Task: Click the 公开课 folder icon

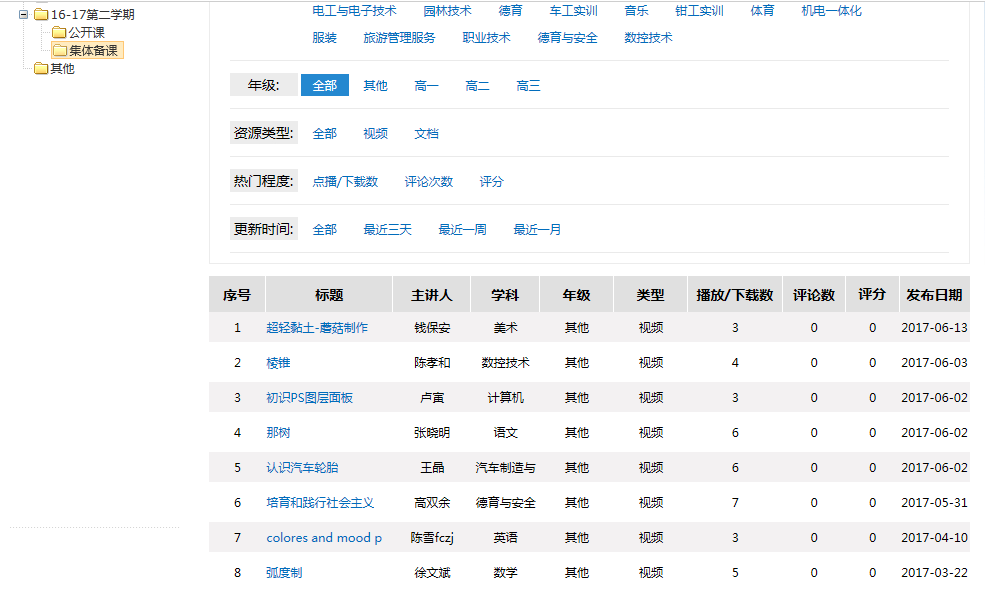Action: tap(59, 33)
